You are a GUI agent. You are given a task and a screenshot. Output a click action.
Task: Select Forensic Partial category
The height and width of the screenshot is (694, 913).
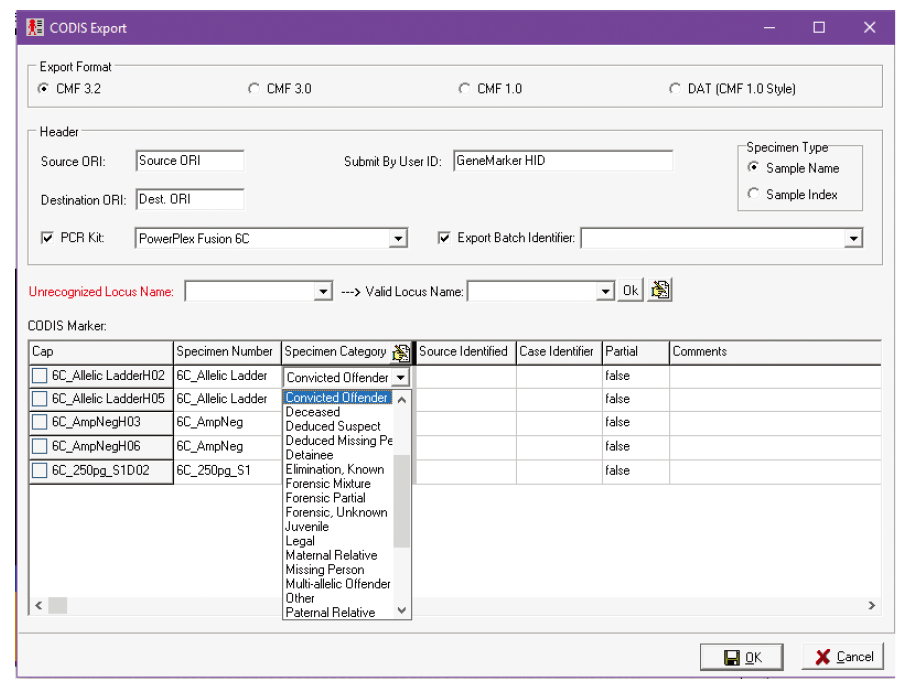338,498
